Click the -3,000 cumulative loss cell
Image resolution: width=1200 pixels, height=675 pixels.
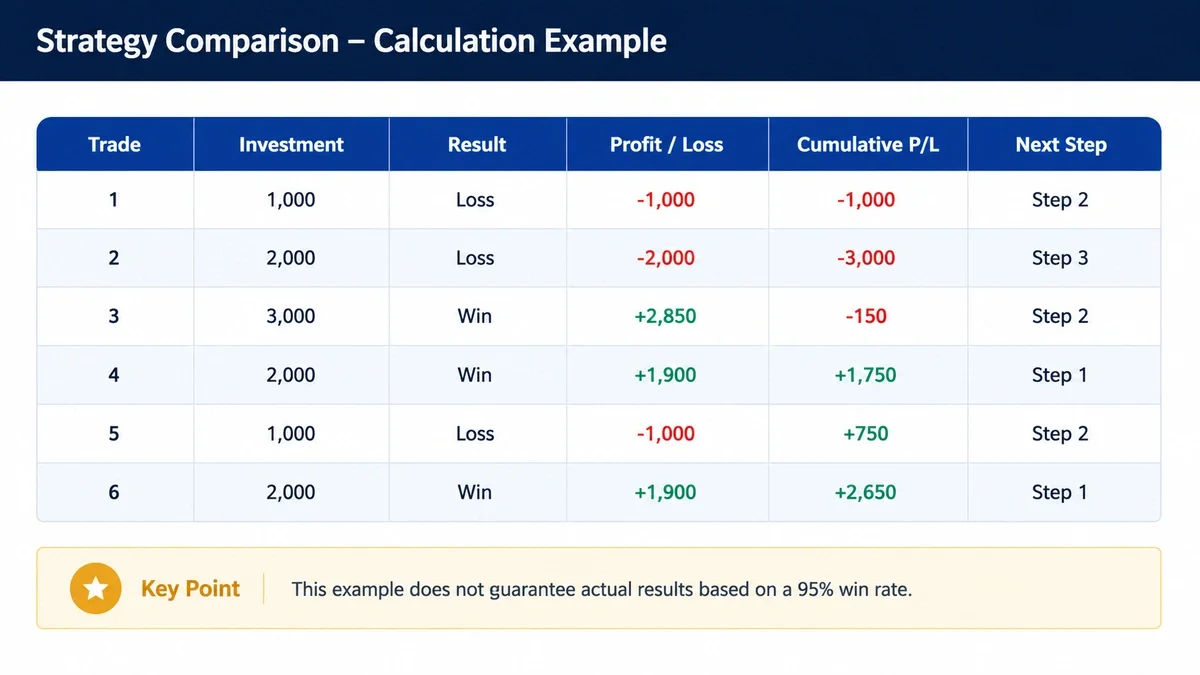point(866,258)
